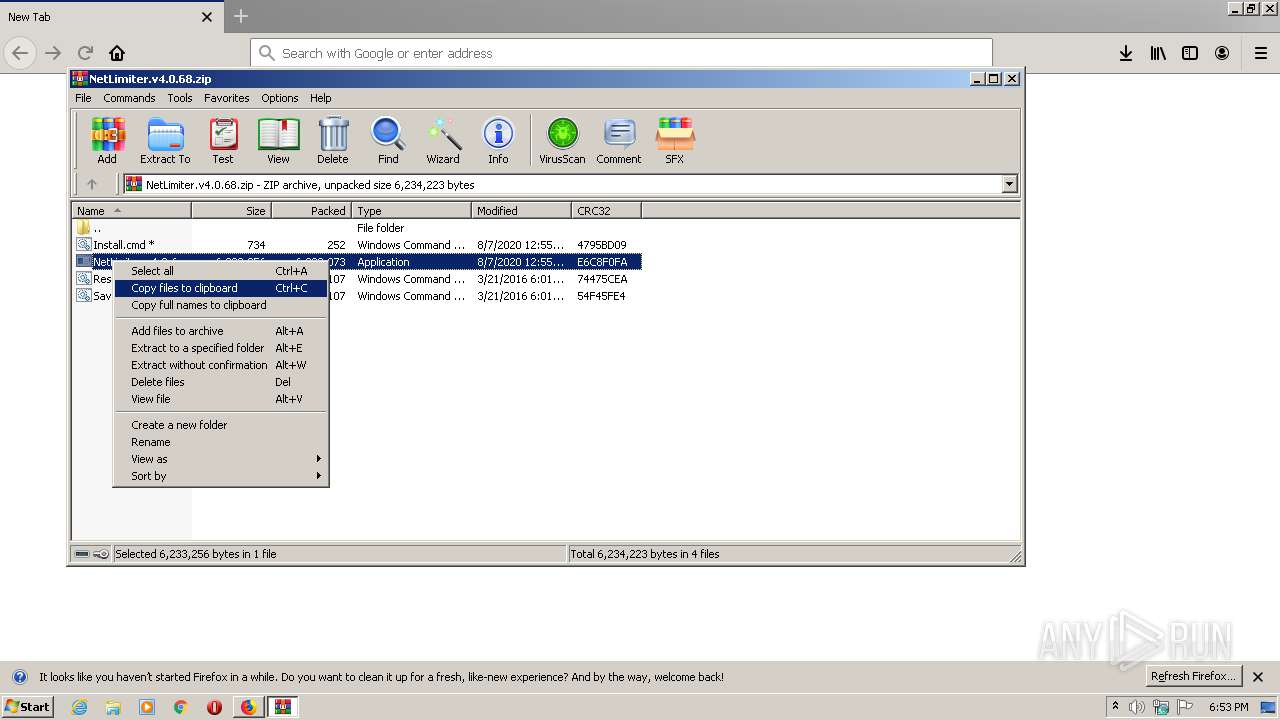Open the Tools menu
Viewport: 1280px width, 720px height.
[x=180, y=98]
